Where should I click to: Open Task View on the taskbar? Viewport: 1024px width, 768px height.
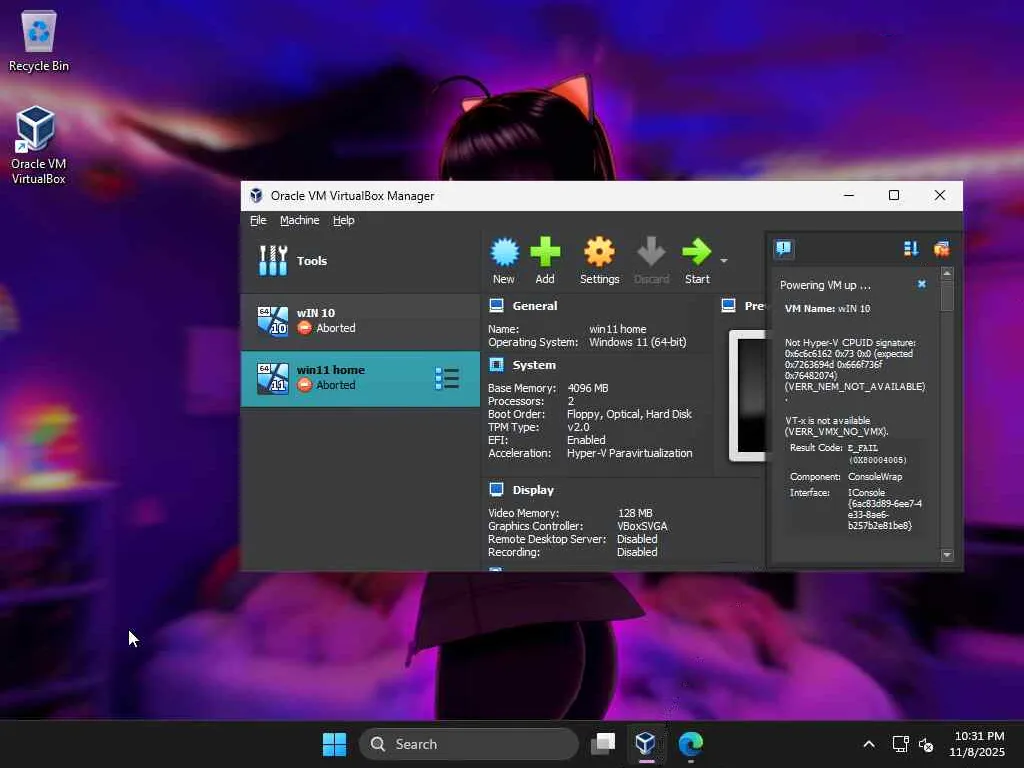(603, 744)
